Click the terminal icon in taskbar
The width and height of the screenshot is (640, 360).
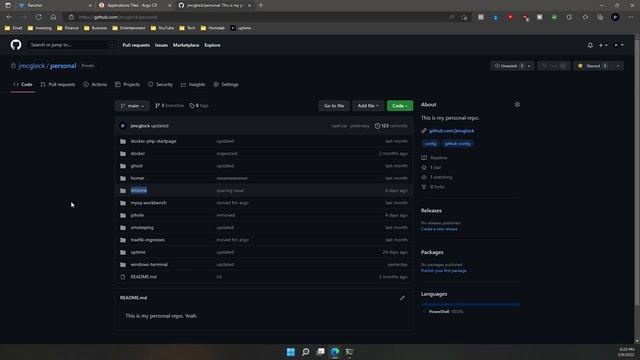tap(349, 352)
